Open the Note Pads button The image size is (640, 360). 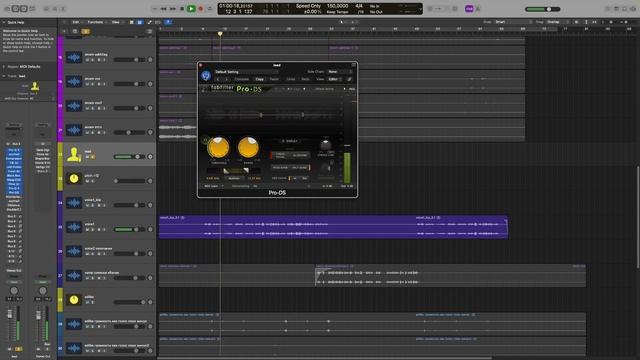(616, 9)
